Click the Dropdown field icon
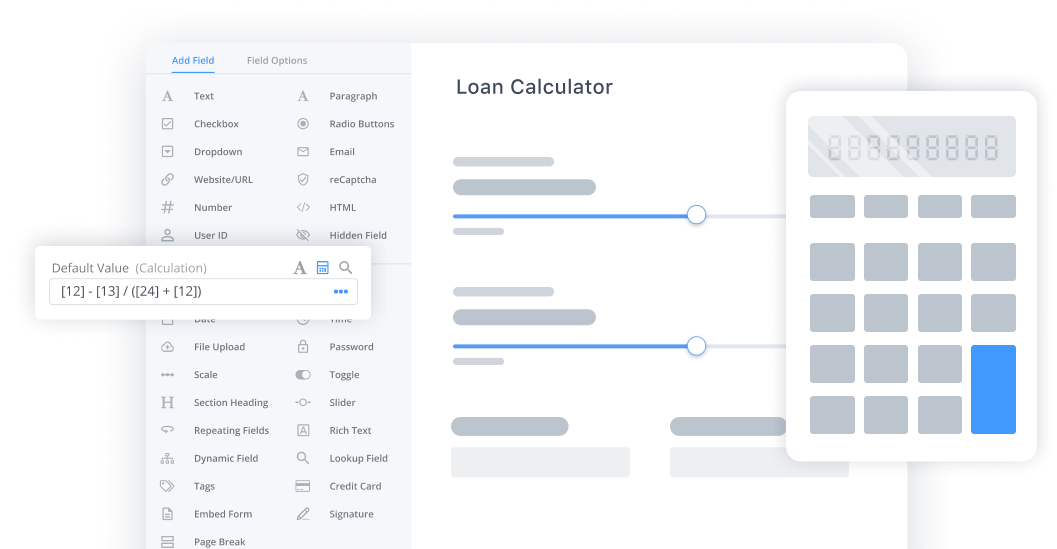The image size is (1057, 549). [167, 152]
